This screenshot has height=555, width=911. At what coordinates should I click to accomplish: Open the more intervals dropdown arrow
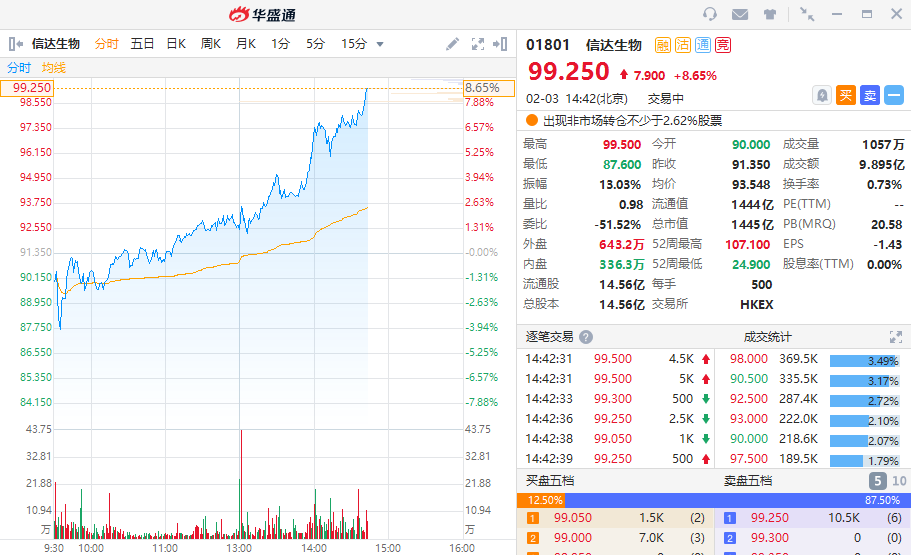(380, 44)
